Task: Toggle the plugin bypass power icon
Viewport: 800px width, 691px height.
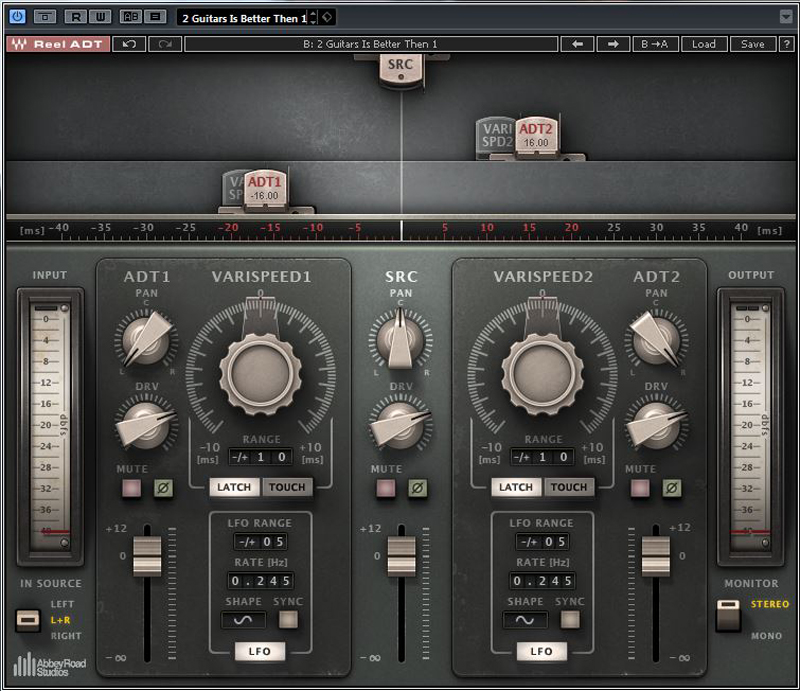Action: 18,16
